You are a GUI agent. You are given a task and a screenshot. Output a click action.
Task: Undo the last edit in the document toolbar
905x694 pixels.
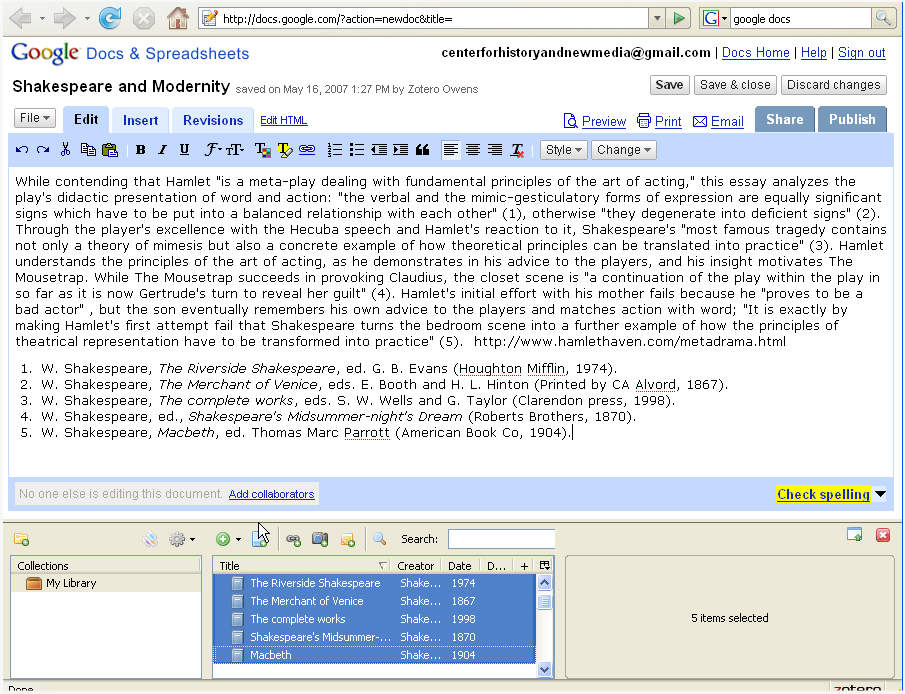(x=22, y=150)
